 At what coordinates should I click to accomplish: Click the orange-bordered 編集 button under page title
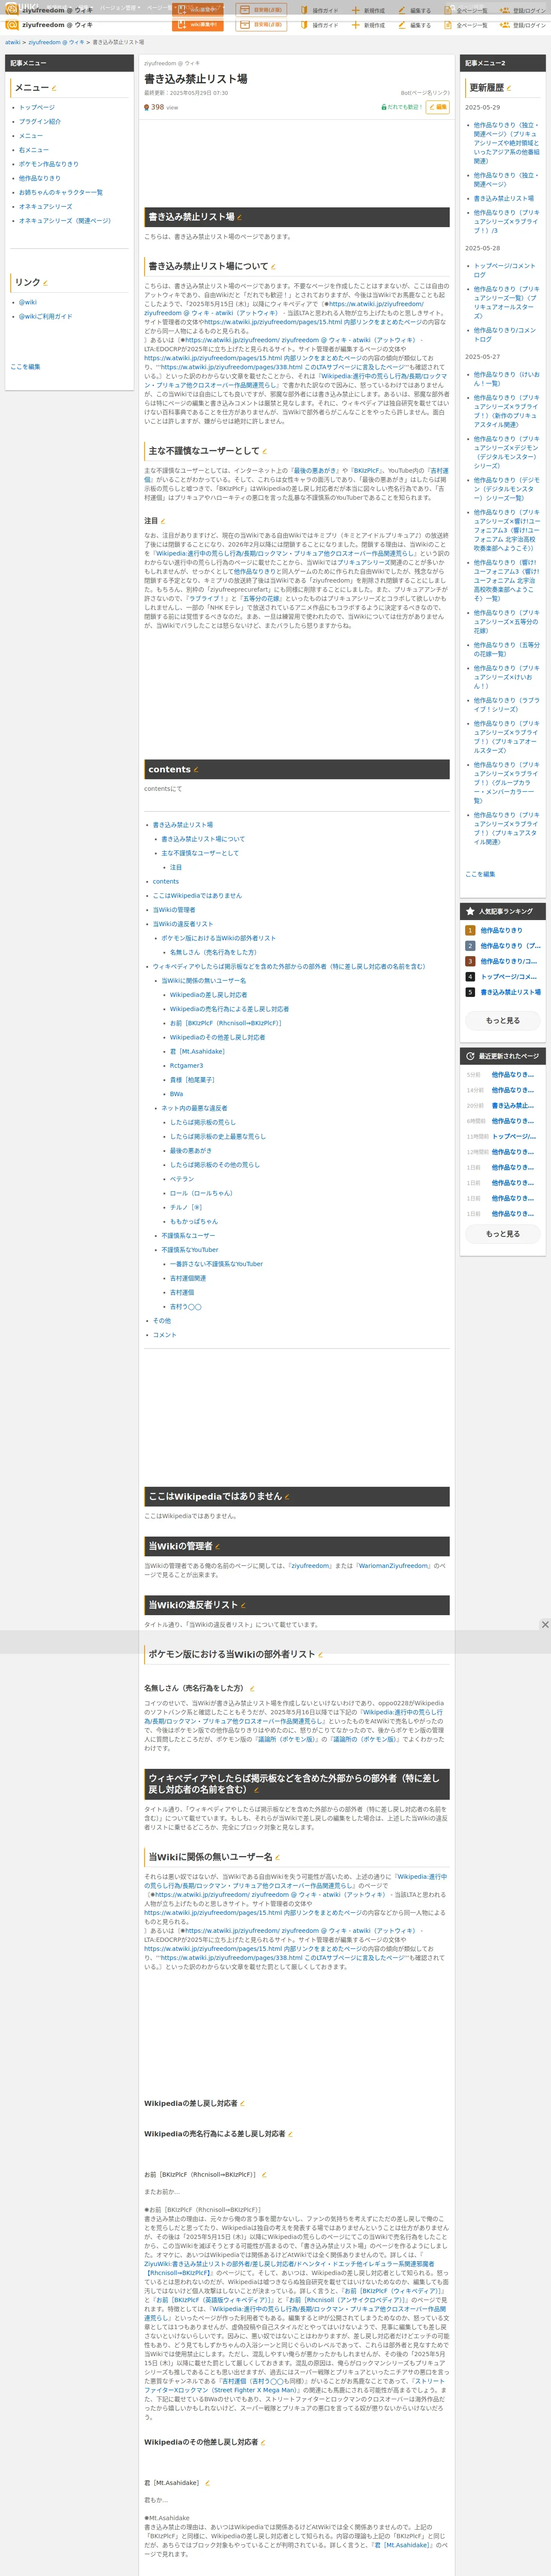pos(438,107)
